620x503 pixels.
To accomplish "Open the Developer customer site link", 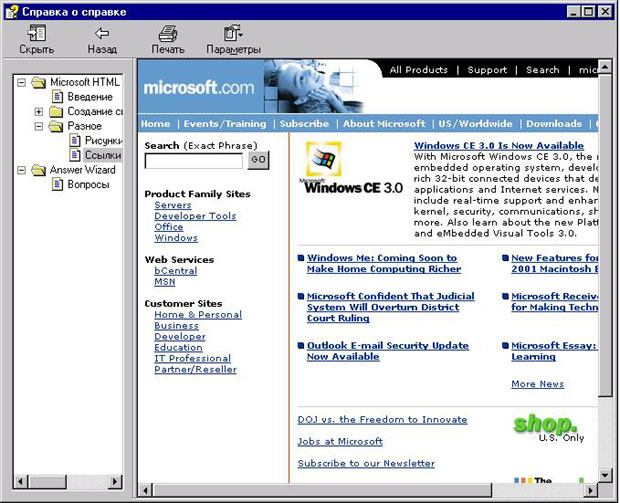I will pyautogui.click(x=180, y=337).
